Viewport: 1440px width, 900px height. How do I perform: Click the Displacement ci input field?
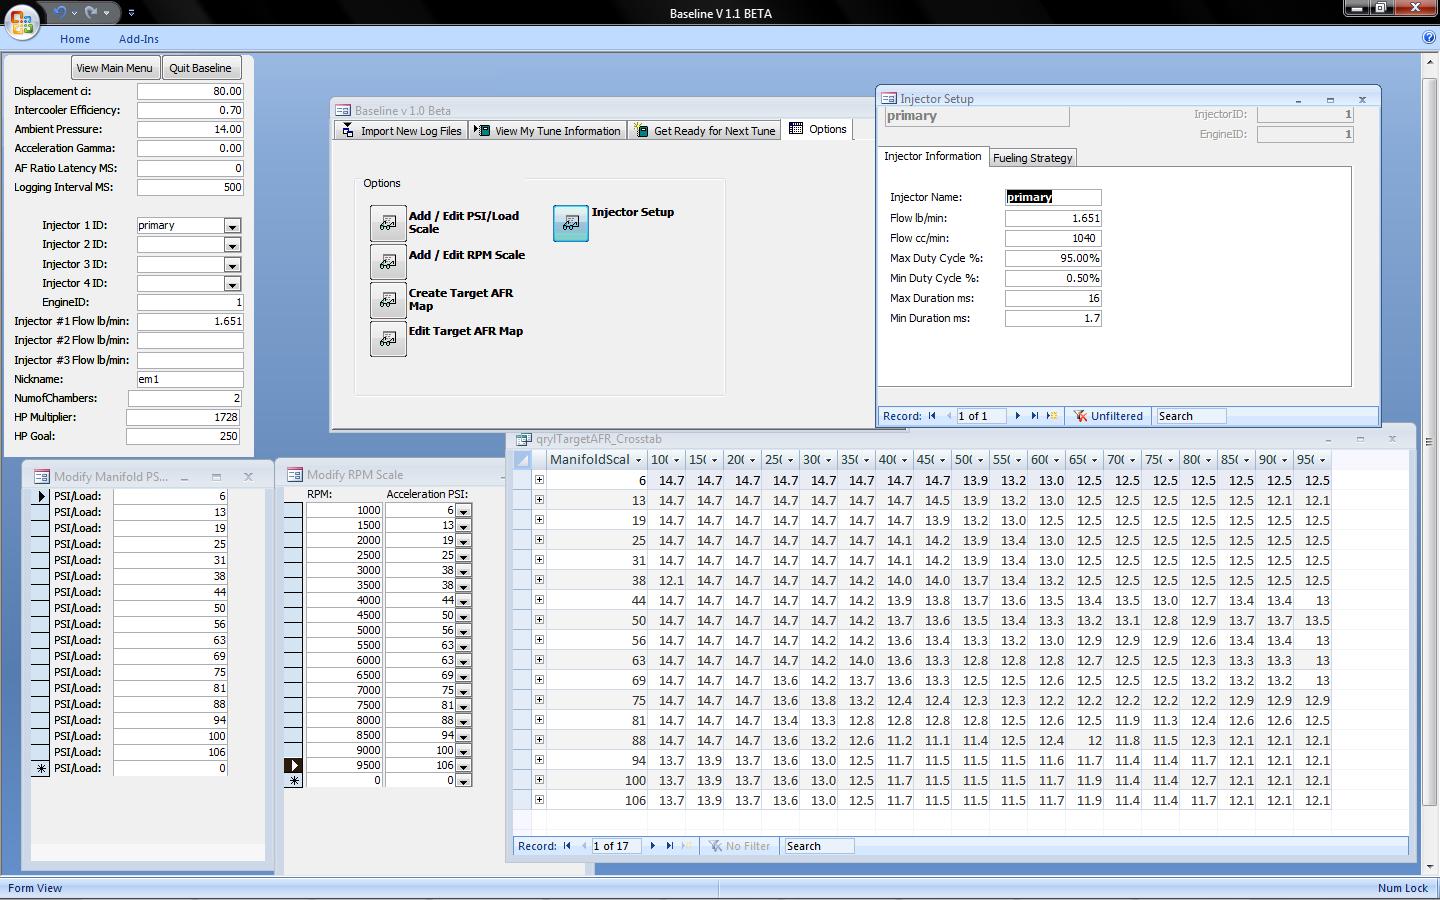190,91
